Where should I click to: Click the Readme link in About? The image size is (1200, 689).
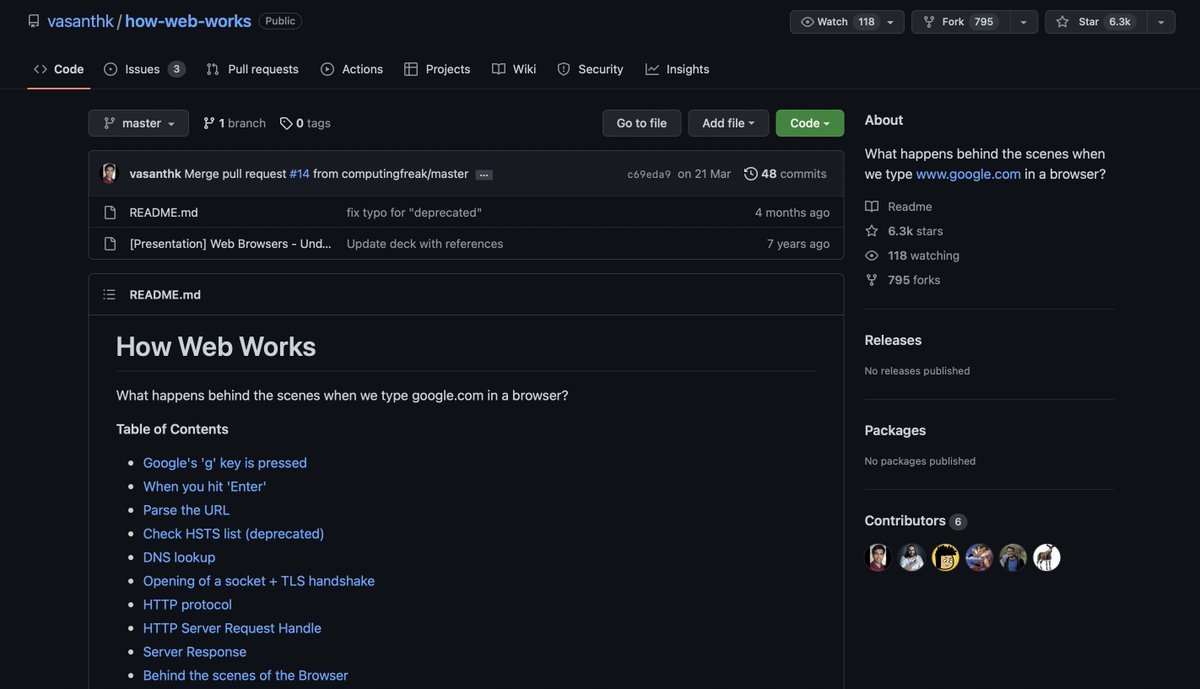pos(899,206)
